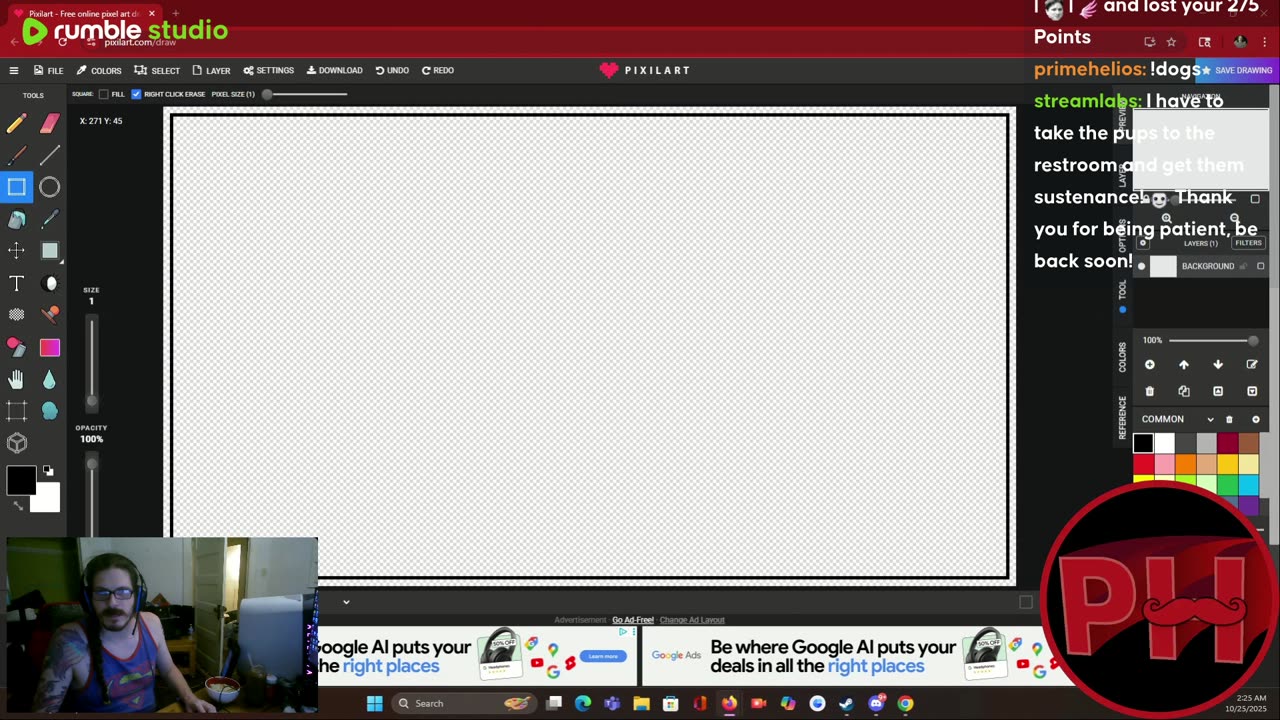Select the Line tool

point(50,155)
